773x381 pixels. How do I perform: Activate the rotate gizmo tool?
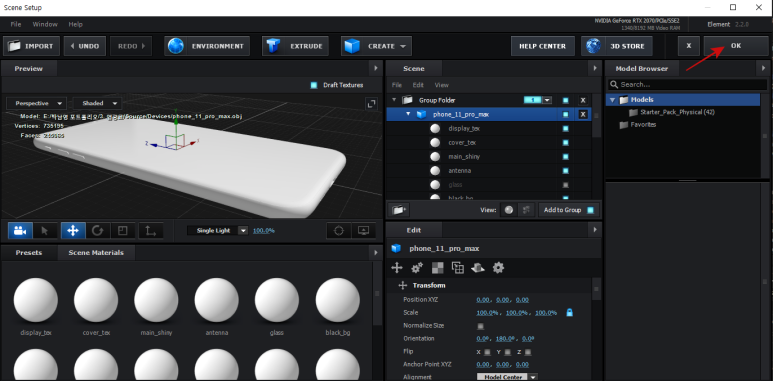[x=98, y=230]
